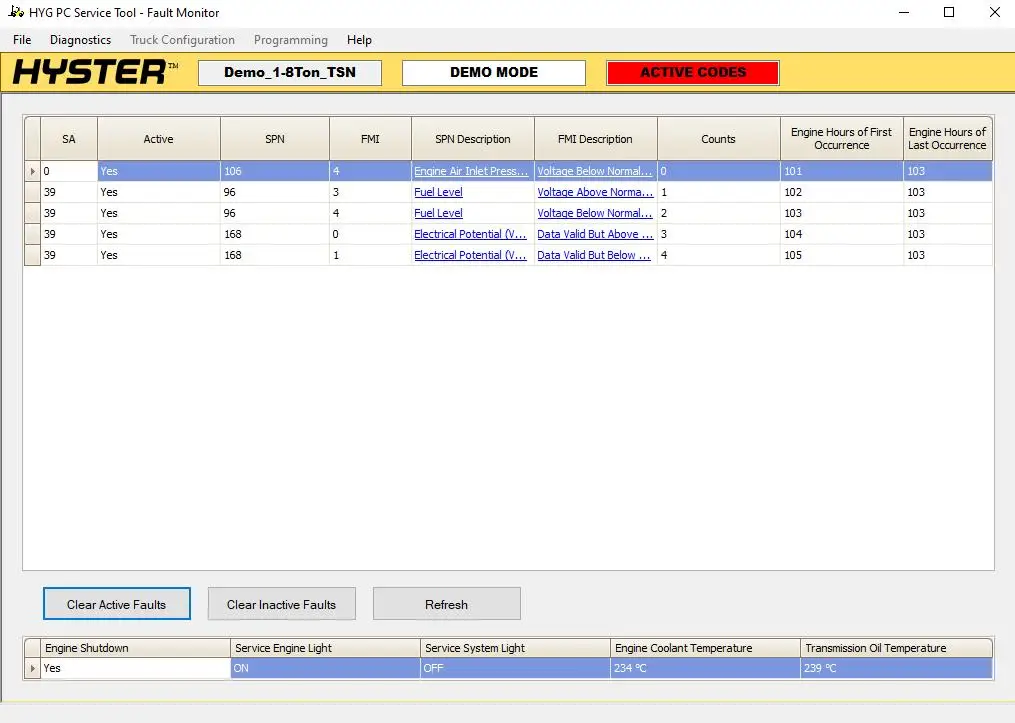Open the Engine Air Inlet Pressure link
This screenshot has width=1015, height=723.
click(471, 171)
